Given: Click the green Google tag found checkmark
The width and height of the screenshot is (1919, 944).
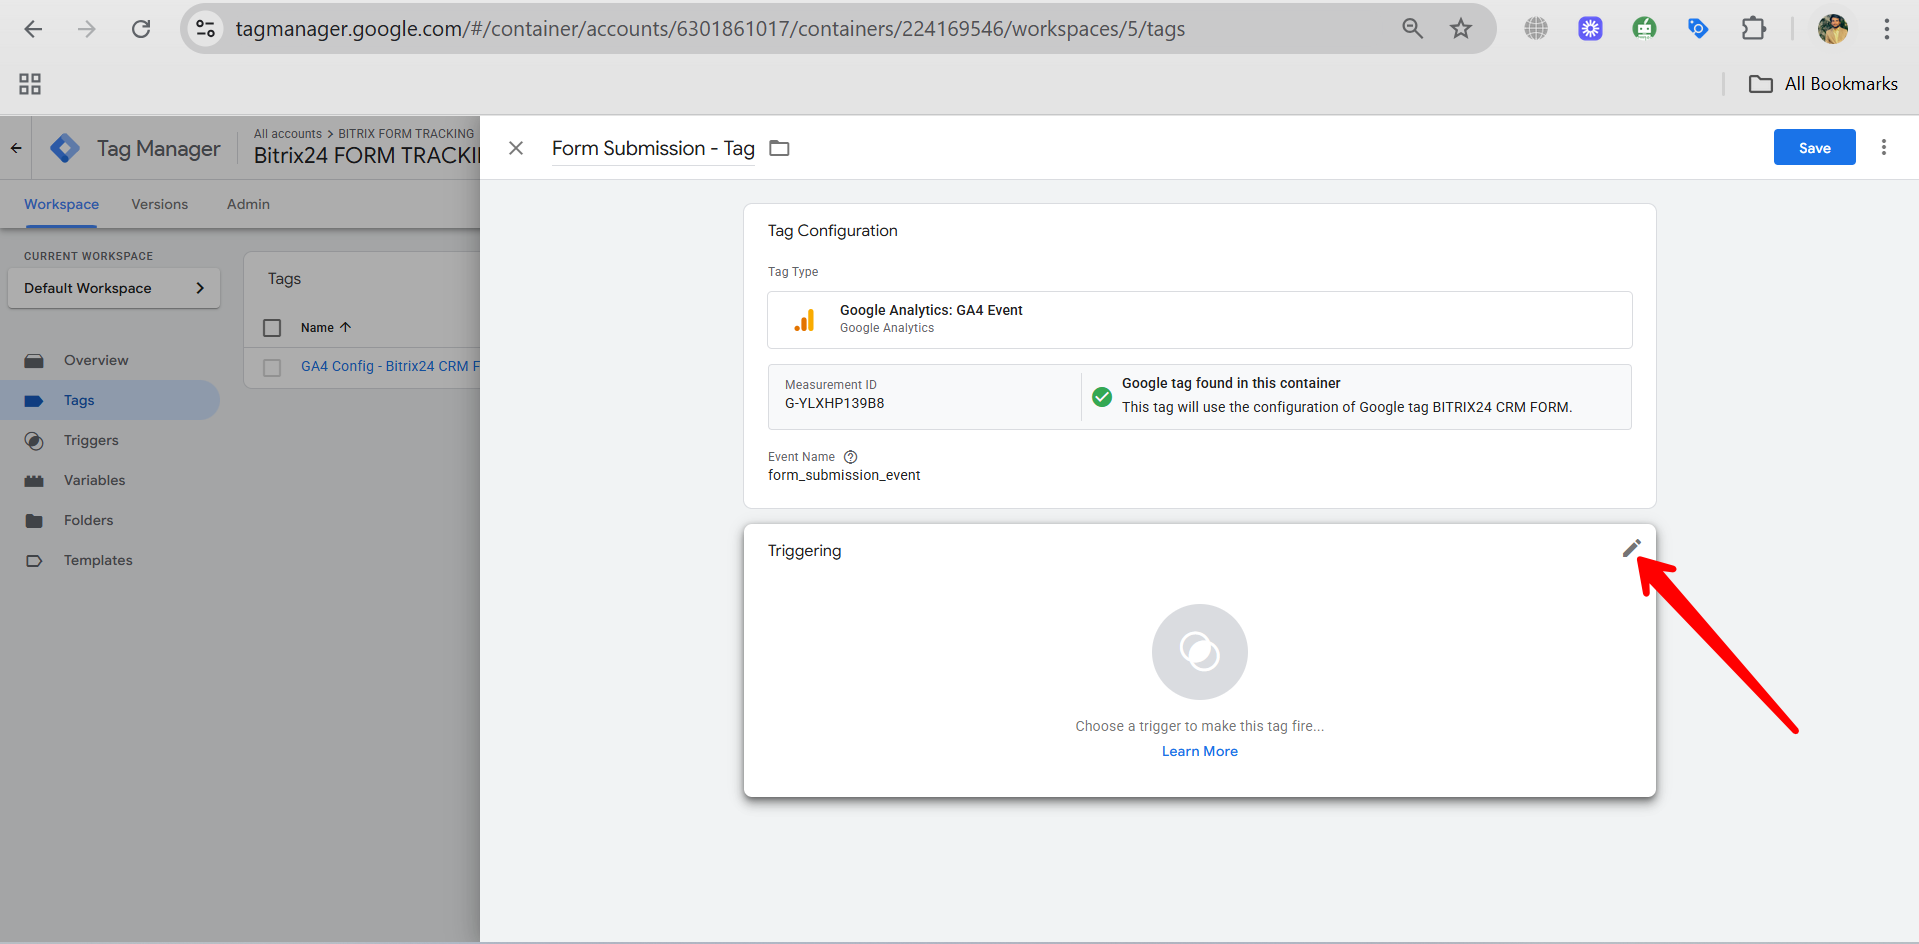Looking at the screenshot, I should click(x=1102, y=397).
